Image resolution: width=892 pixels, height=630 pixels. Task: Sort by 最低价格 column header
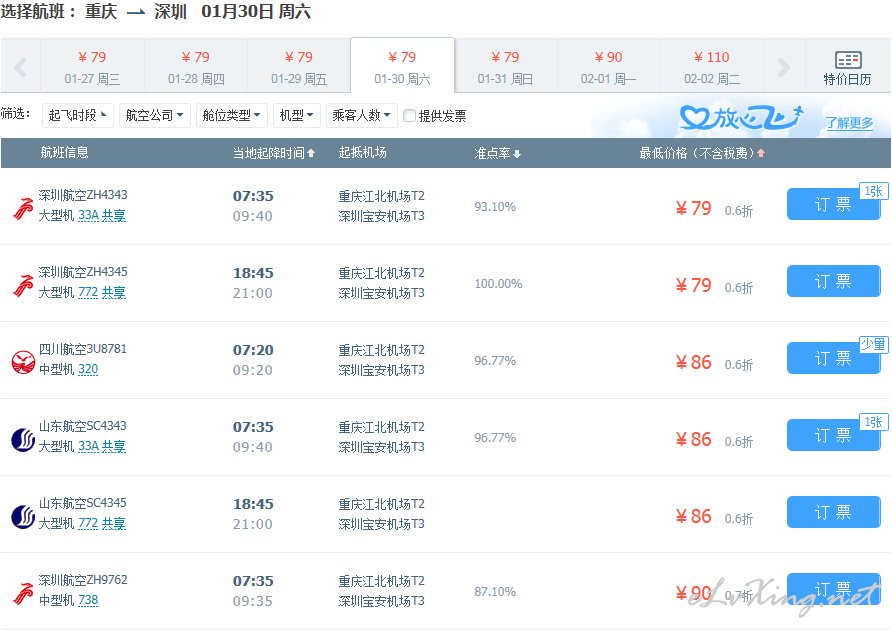702,153
